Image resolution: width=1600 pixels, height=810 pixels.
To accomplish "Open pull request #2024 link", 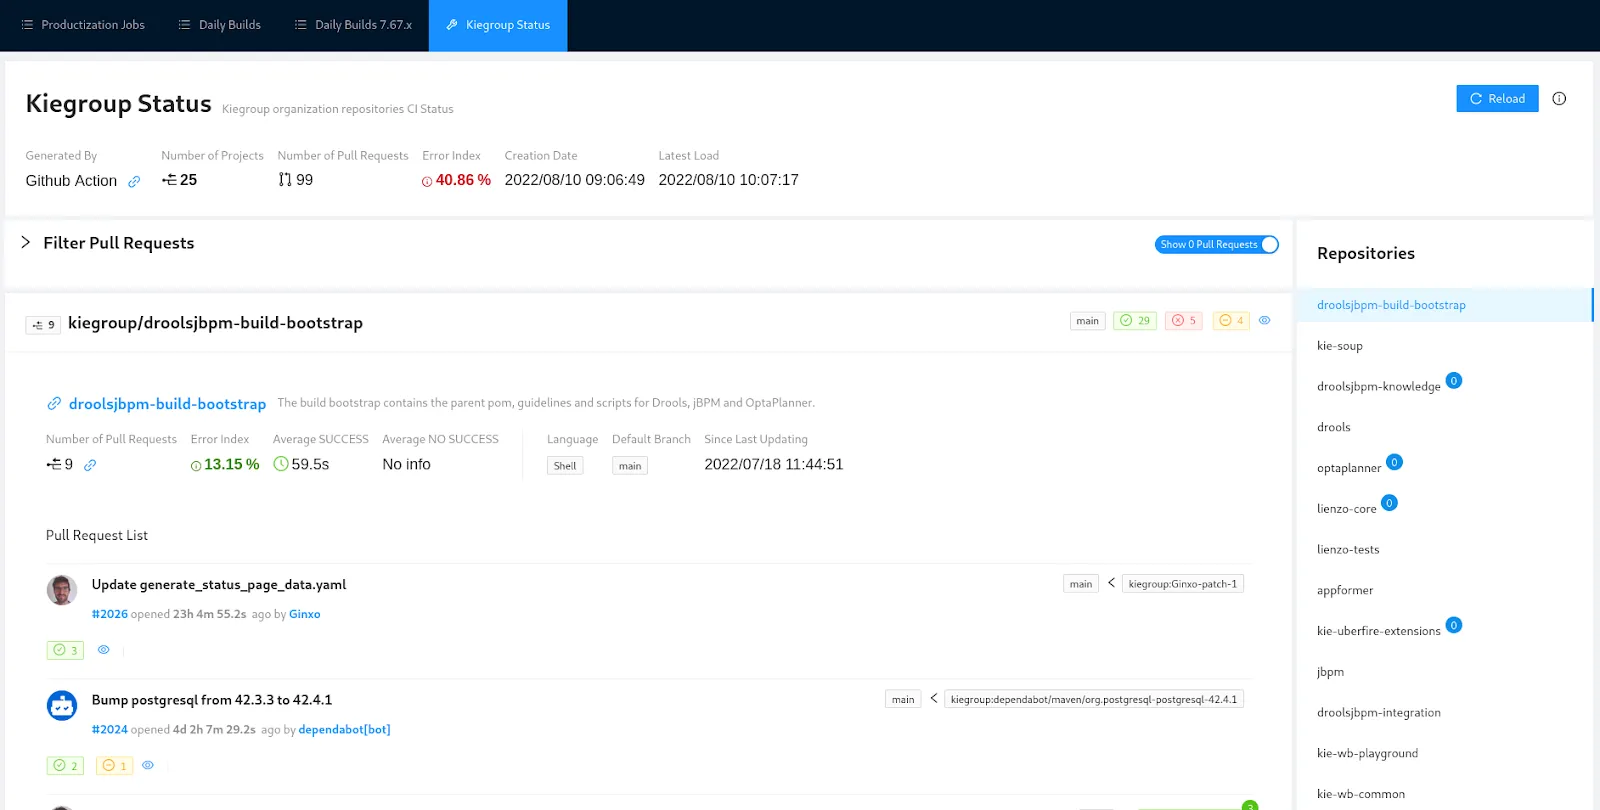I will click(110, 730).
